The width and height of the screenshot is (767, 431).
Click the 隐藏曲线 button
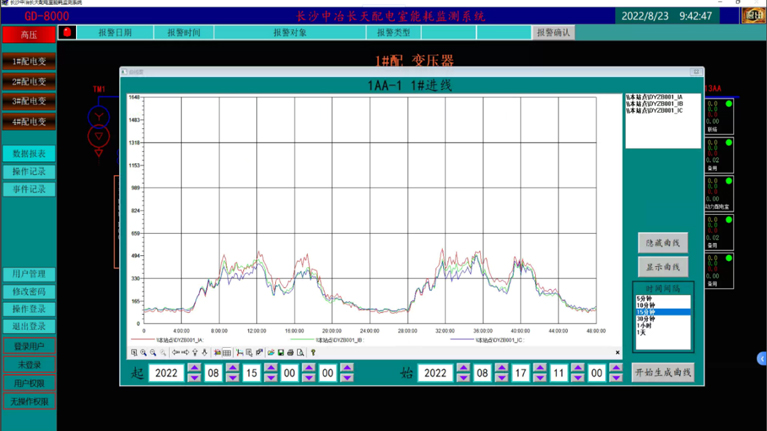click(663, 243)
